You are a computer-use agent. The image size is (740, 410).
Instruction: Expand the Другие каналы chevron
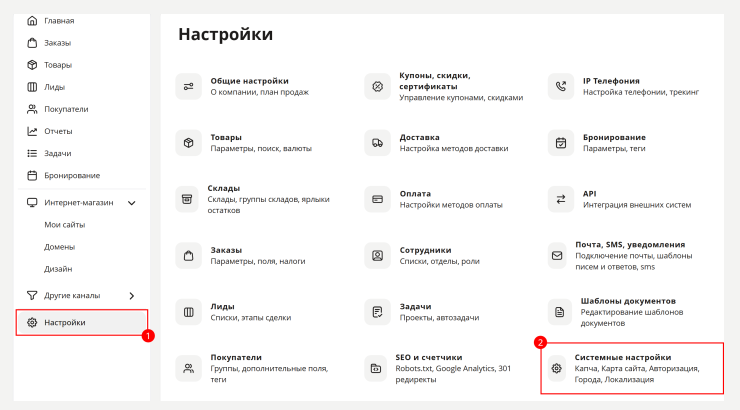(x=132, y=296)
